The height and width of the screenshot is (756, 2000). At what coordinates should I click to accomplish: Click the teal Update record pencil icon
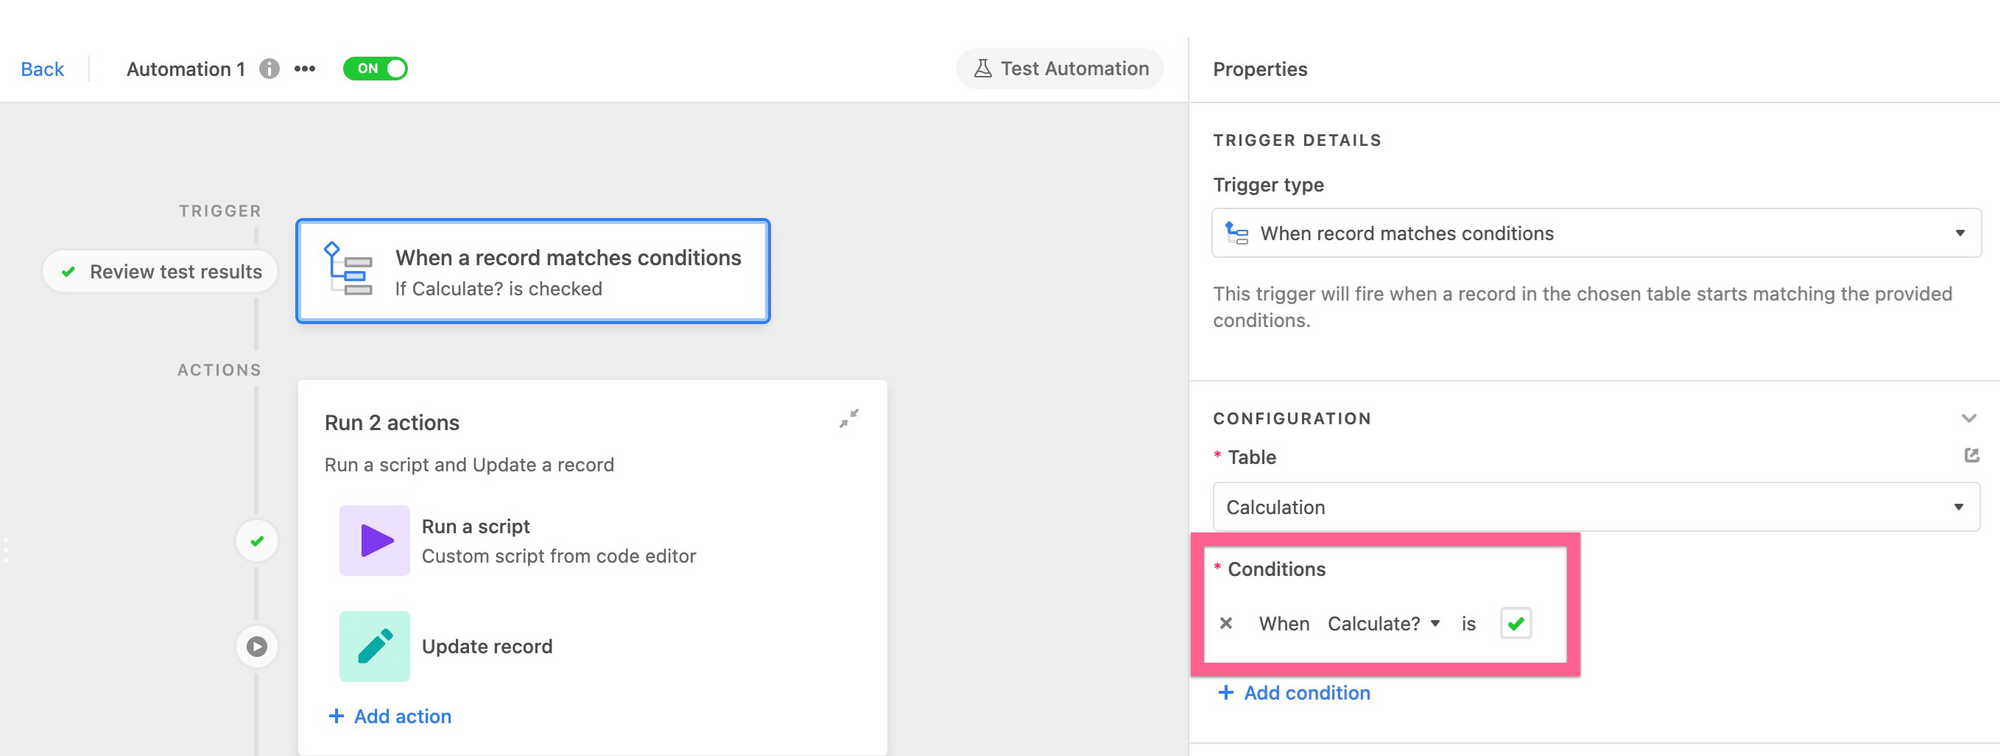tap(374, 646)
